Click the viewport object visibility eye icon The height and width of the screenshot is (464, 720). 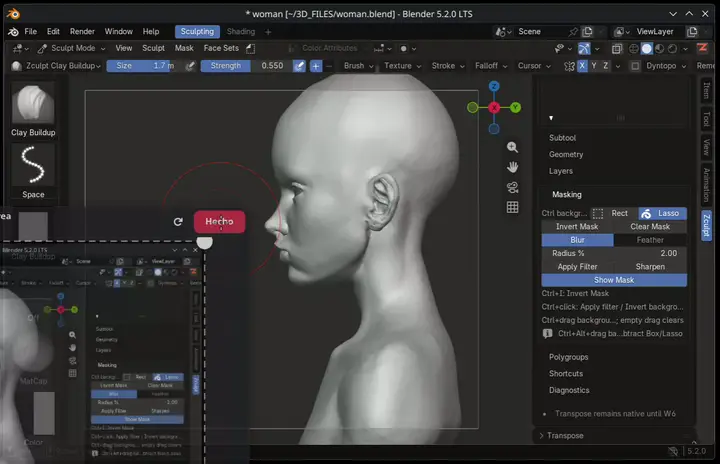point(559,48)
